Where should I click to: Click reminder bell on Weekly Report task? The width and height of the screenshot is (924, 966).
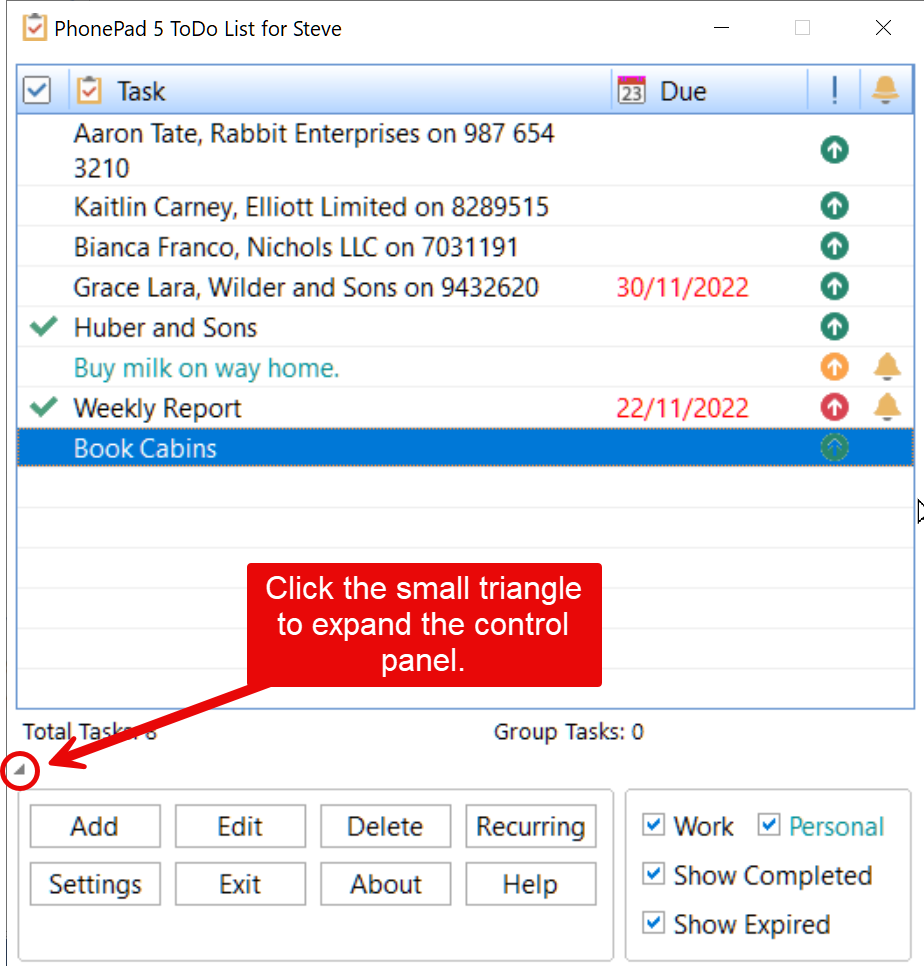887,407
